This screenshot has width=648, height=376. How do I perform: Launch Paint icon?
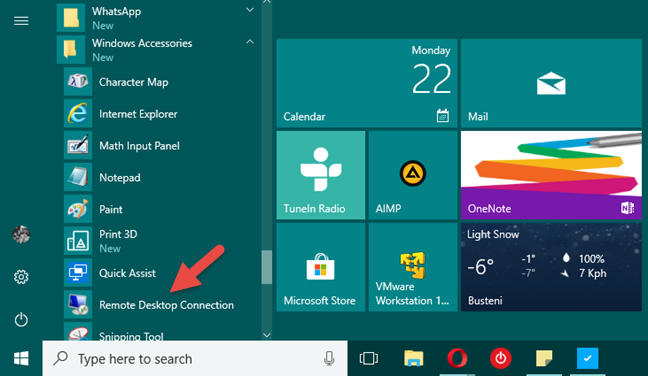[78, 209]
